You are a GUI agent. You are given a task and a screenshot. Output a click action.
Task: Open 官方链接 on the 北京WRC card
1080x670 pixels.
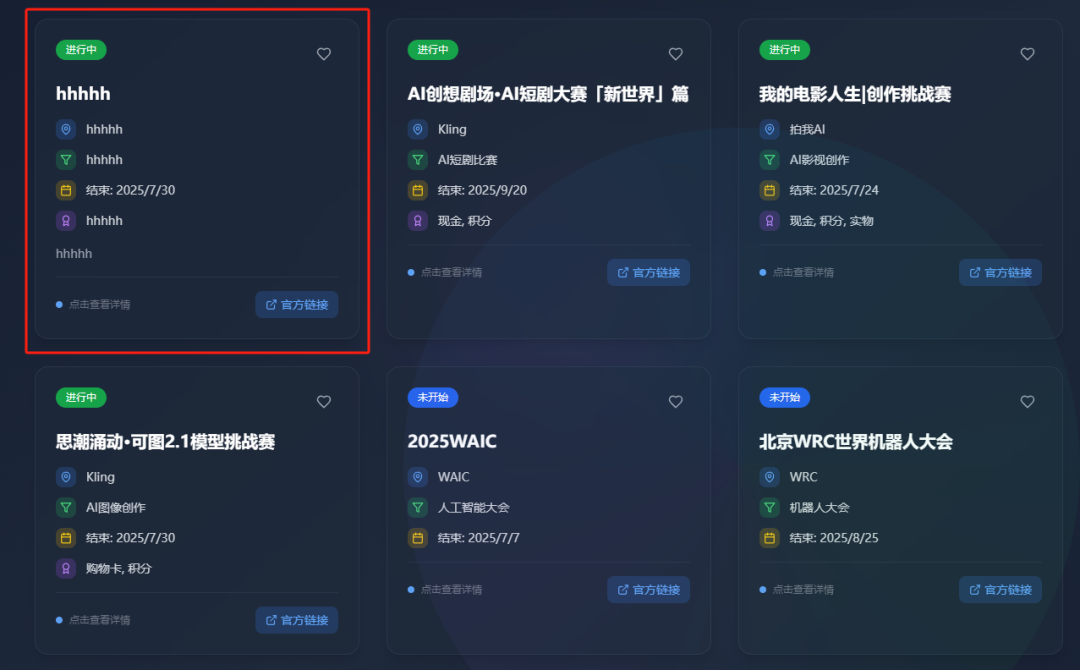coord(1000,589)
